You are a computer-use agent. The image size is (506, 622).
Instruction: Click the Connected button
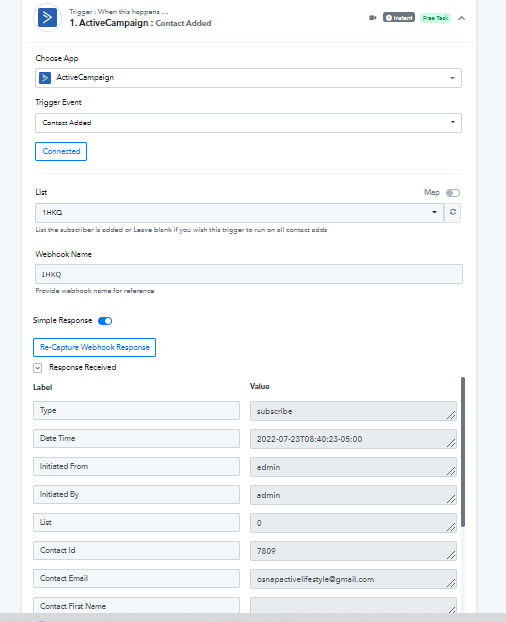(61, 152)
